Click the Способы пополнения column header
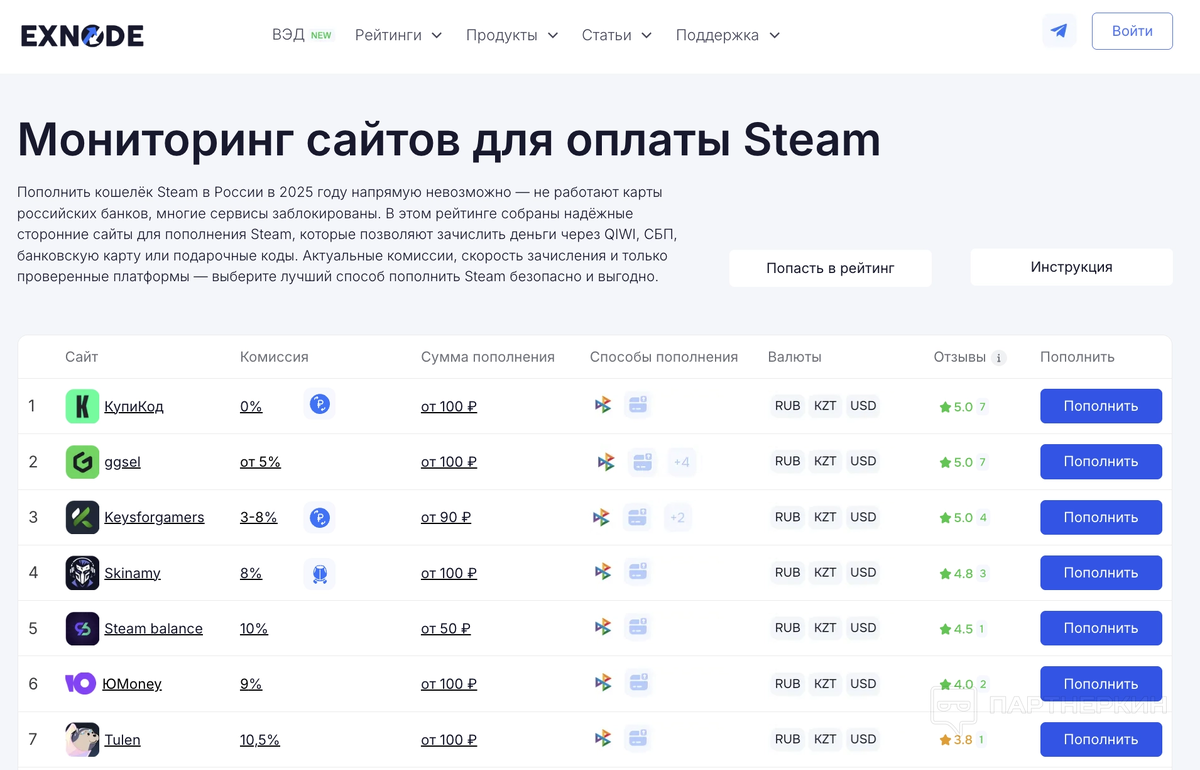This screenshot has height=770, width=1200. click(x=664, y=357)
